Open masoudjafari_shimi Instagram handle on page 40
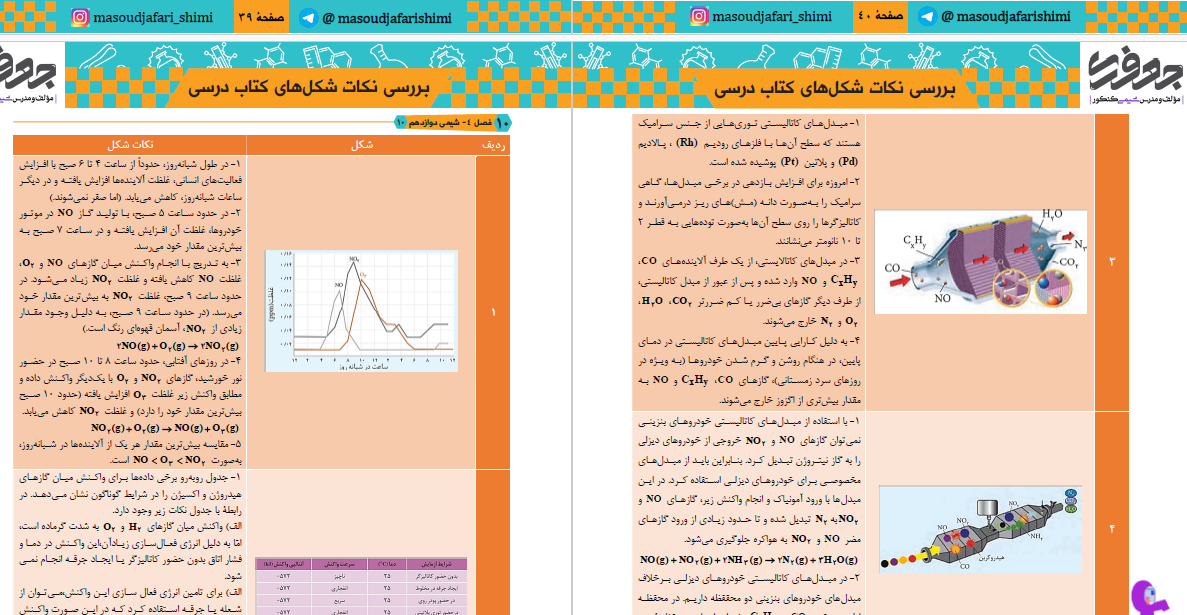This screenshot has width=1187, height=615. (772, 17)
